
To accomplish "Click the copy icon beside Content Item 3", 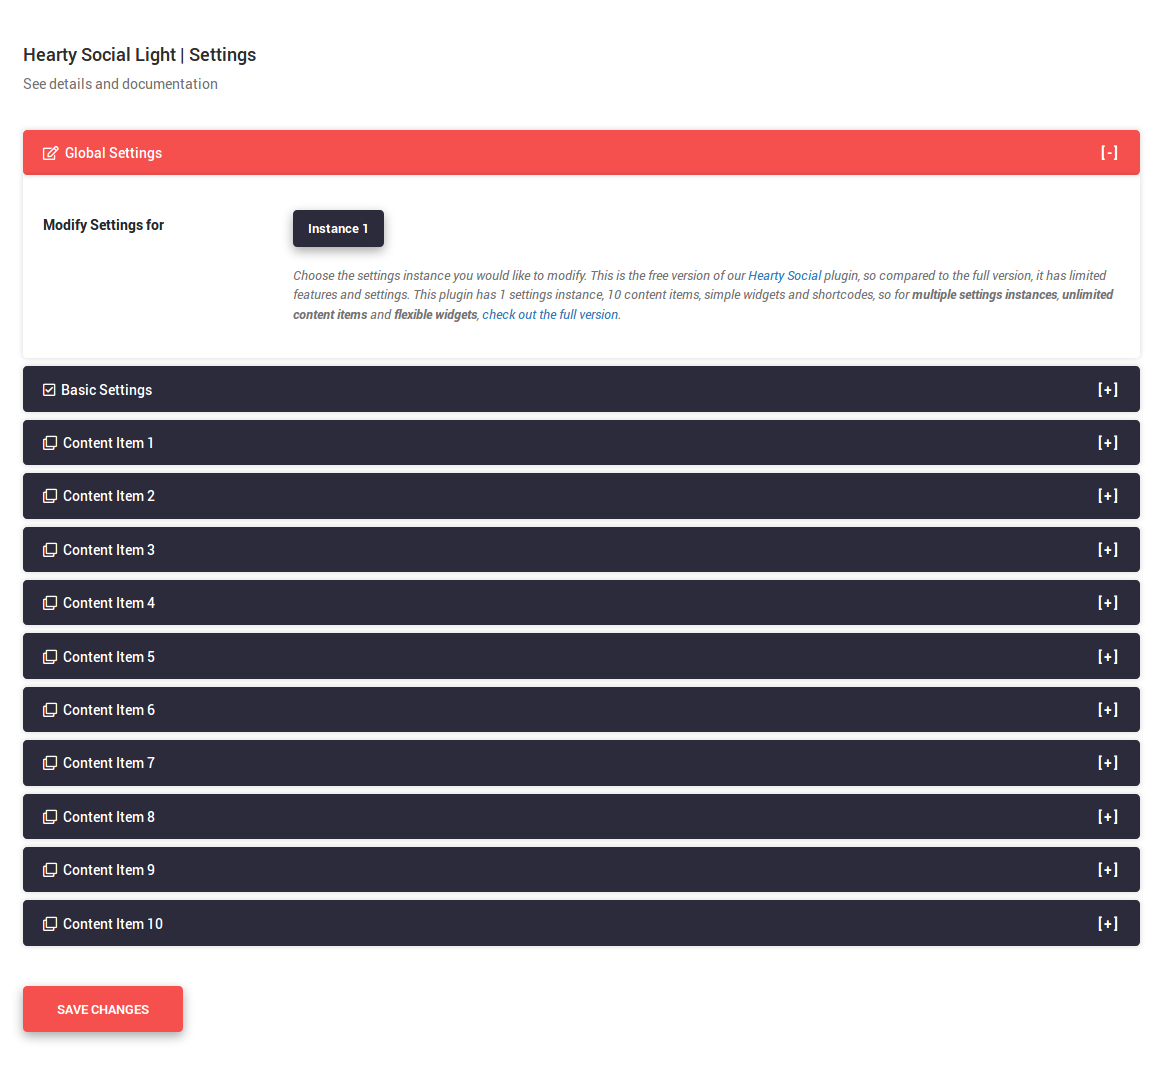I will 50,550.
